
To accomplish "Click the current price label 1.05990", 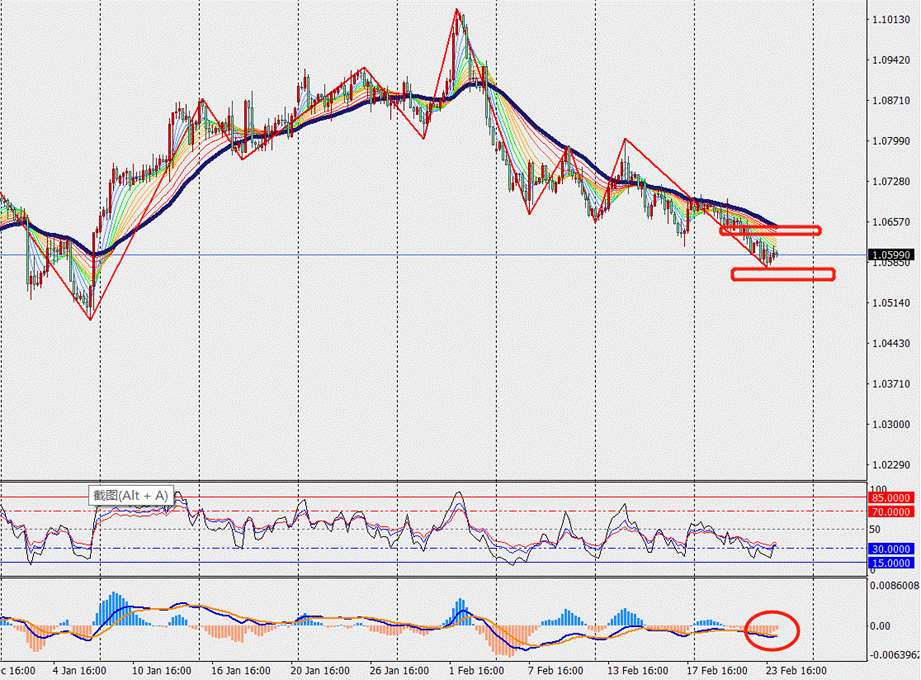I will [x=890, y=255].
